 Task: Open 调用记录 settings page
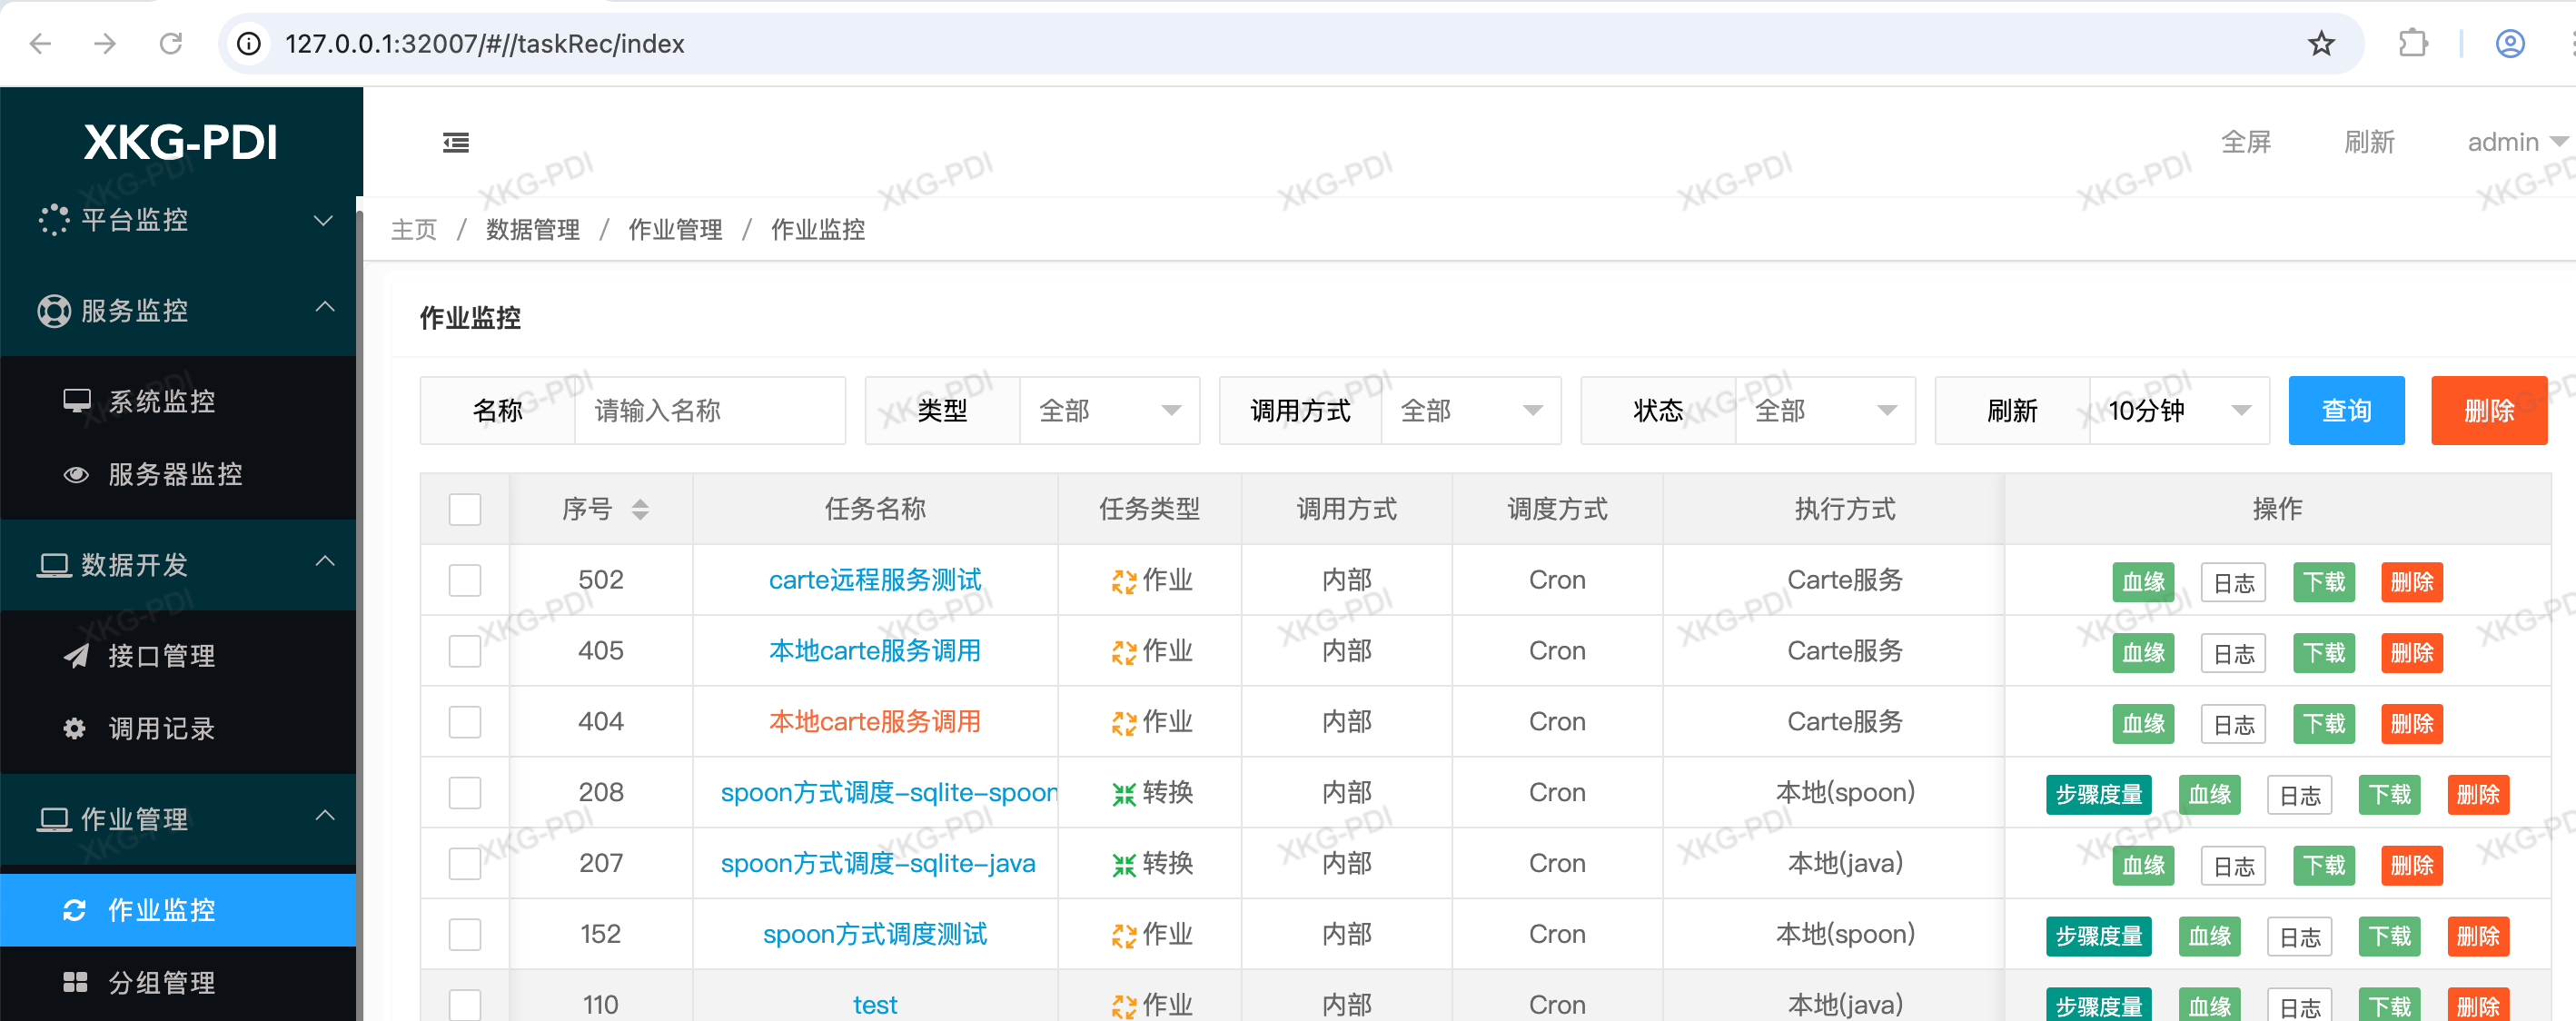click(160, 729)
